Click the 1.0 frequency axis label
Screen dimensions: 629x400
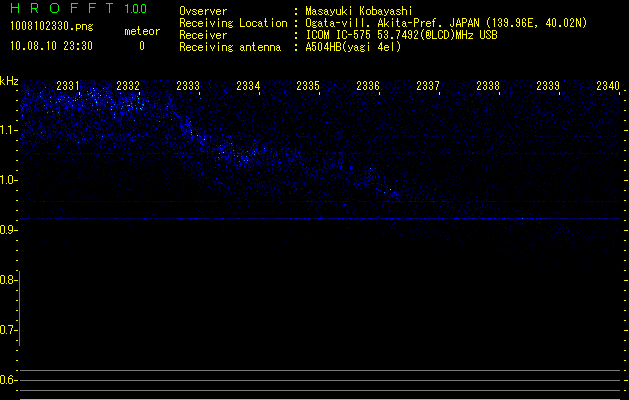tap(7, 180)
